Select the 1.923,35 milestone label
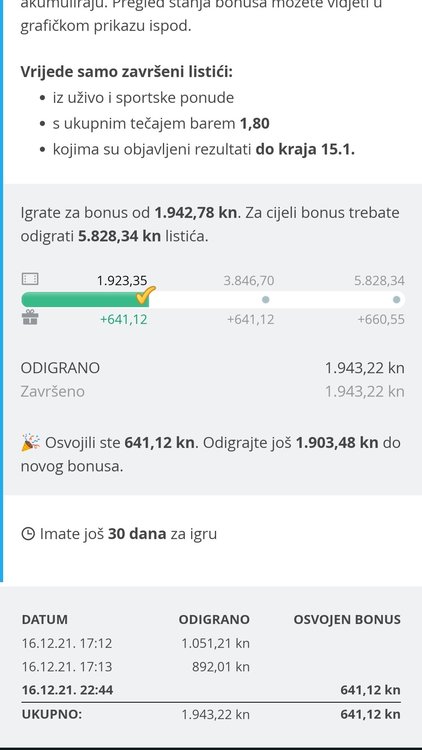 (122, 281)
